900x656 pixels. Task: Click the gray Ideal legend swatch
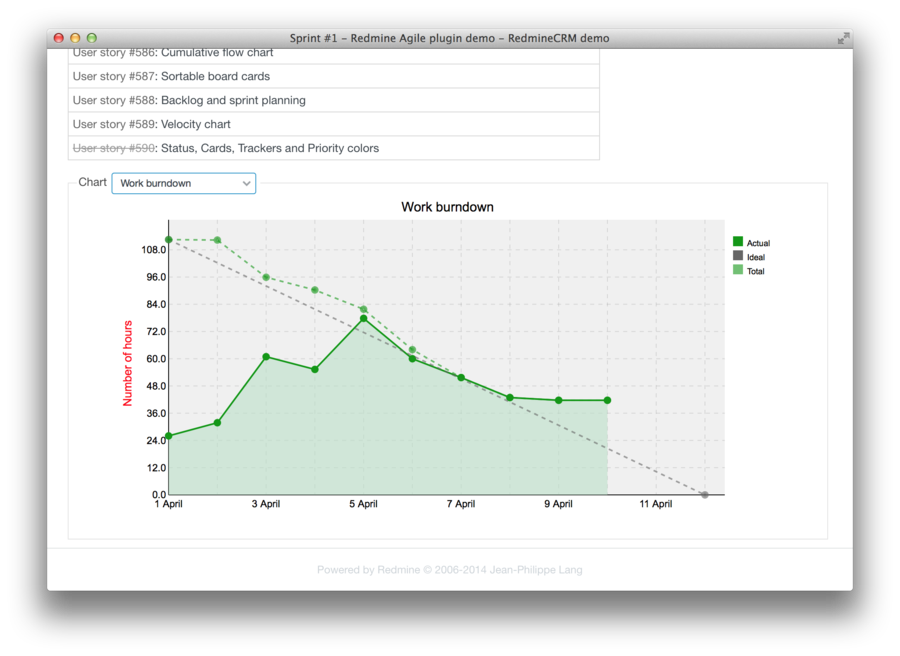click(x=738, y=256)
